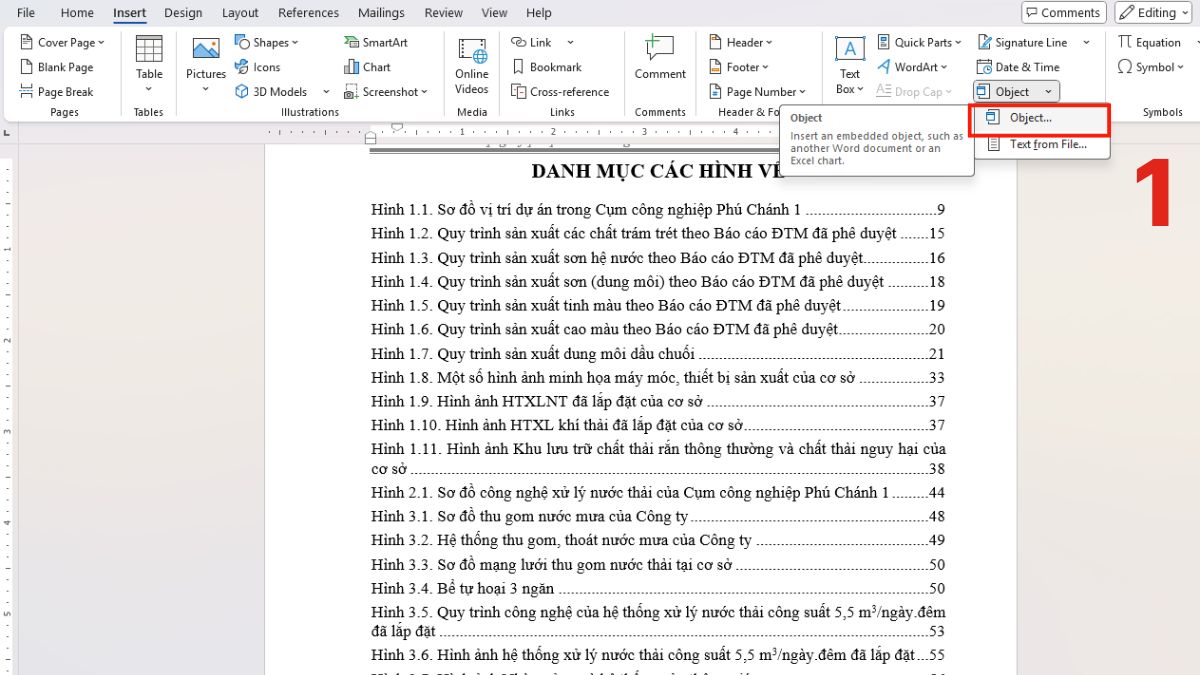
Task: Open the Help tab
Action: coord(539,13)
